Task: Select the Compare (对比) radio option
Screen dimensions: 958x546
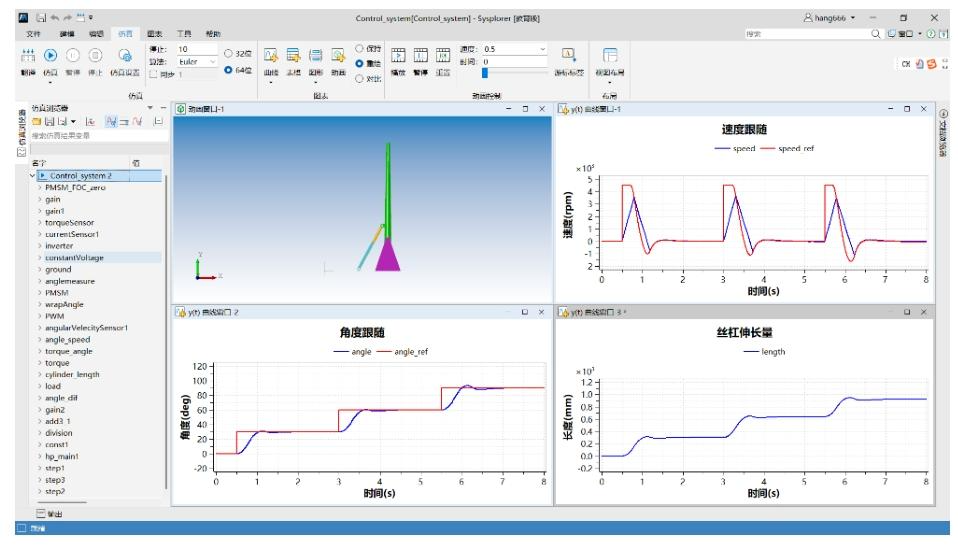Action: [x=359, y=79]
